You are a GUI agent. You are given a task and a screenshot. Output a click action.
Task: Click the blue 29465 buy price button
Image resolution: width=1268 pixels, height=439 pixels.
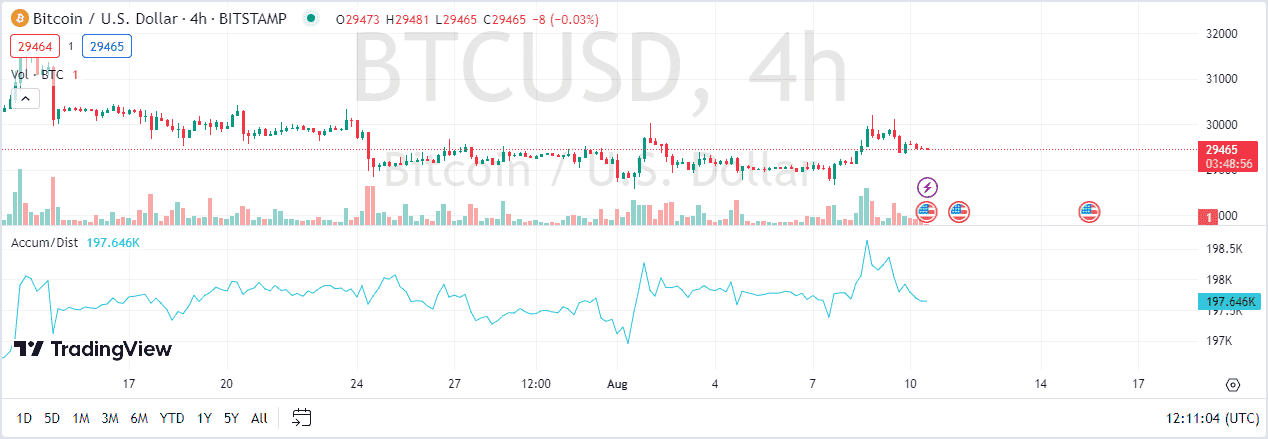point(106,46)
